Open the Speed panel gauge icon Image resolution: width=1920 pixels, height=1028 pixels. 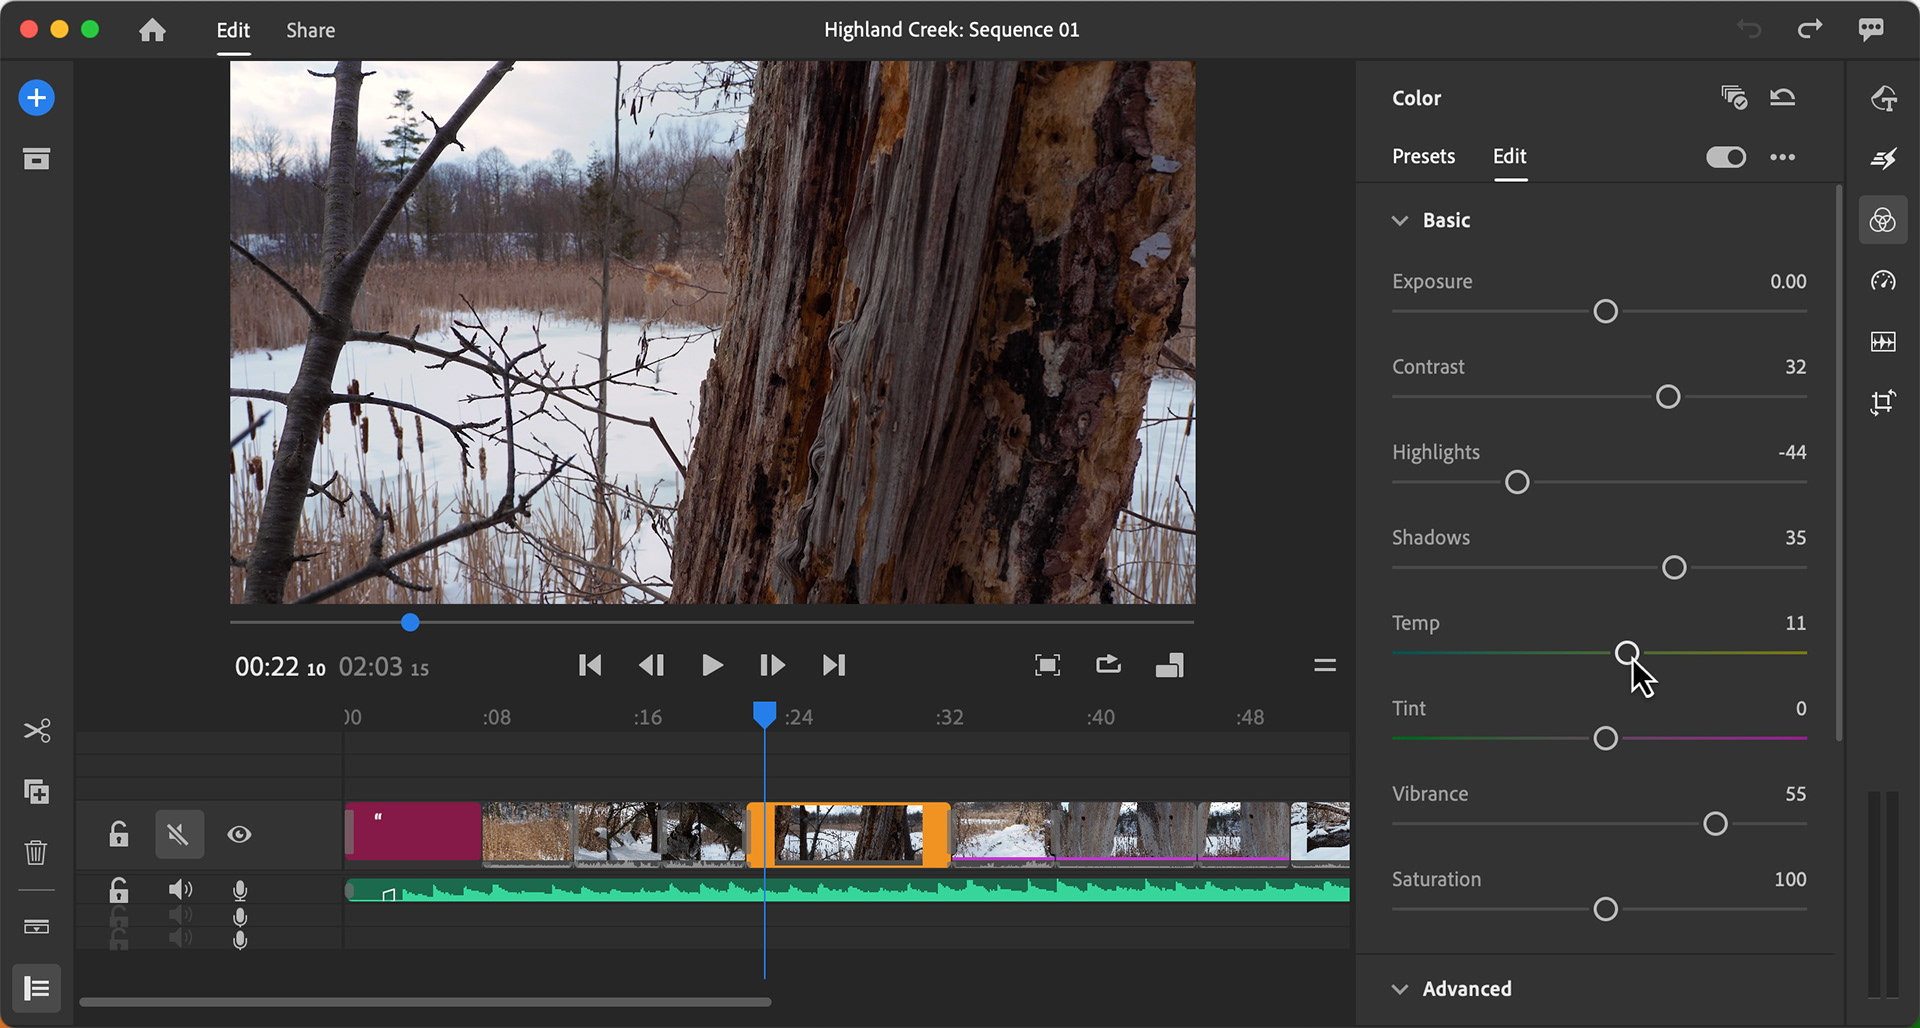click(x=1883, y=281)
